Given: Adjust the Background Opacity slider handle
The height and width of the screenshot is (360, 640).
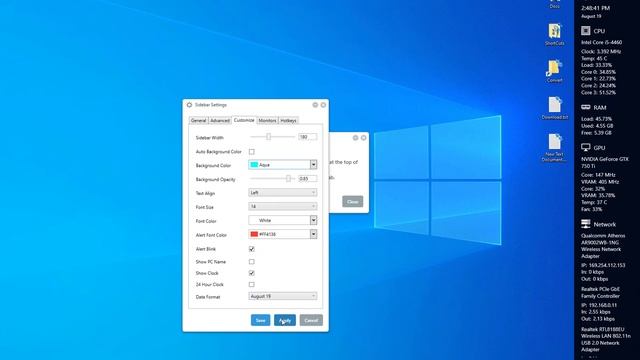Looking at the screenshot, I should click(x=289, y=178).
